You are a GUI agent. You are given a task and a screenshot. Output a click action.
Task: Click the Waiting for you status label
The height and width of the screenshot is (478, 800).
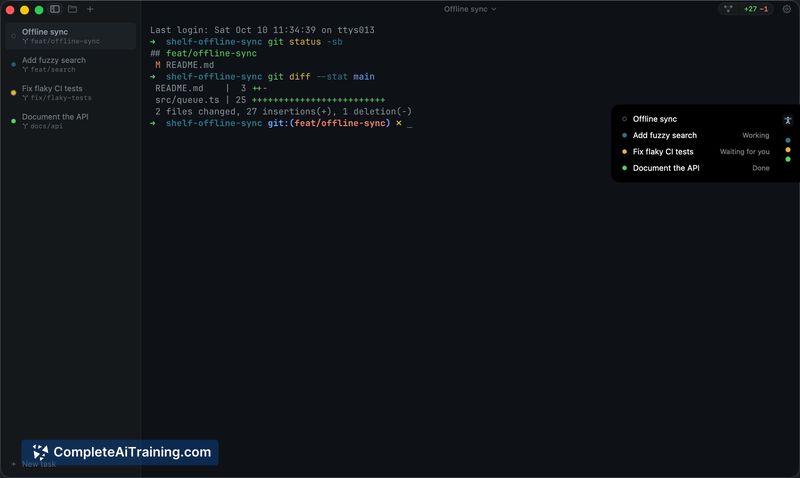(x=744, y=152)
